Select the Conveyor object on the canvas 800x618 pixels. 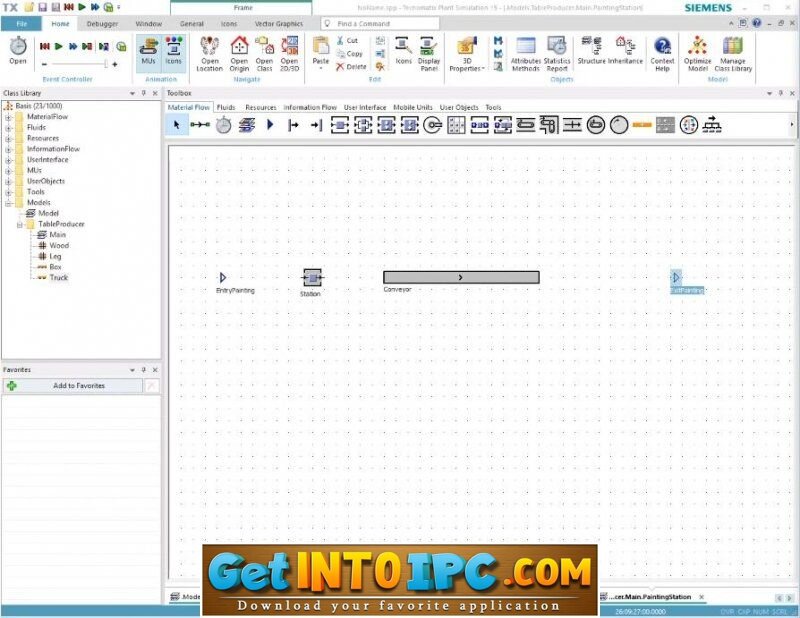tap(461, 277)
